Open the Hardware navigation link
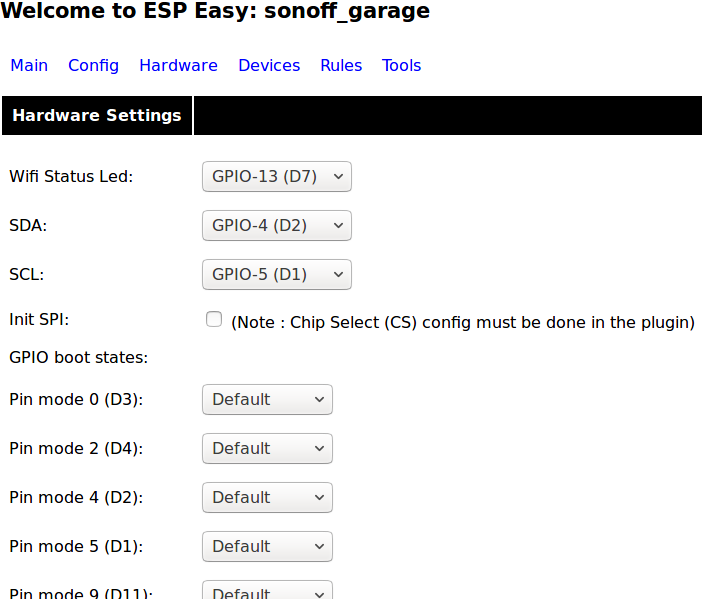 [178, 66]
